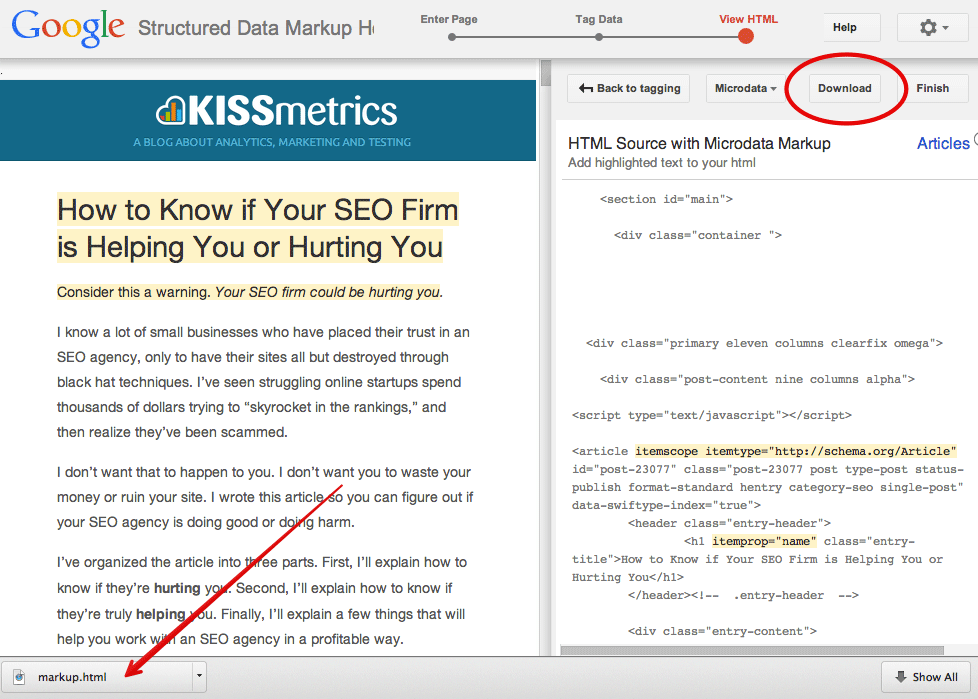
Task: Open the markup.html download options arrow
Action: (x=199, y=676)
